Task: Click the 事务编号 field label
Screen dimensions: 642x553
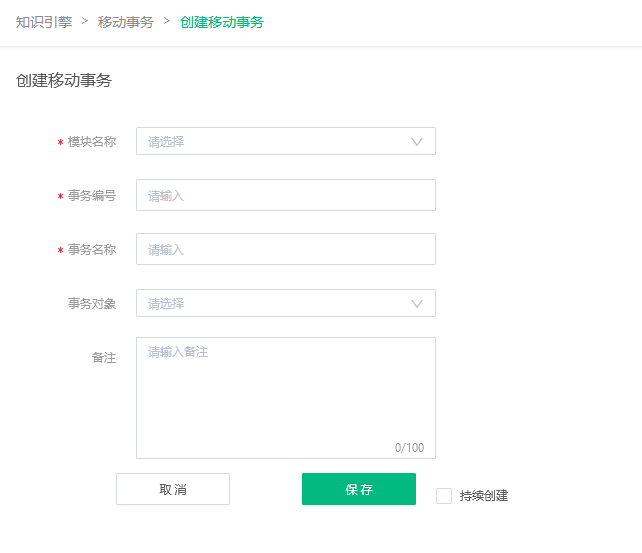Action: pos(92,196)
